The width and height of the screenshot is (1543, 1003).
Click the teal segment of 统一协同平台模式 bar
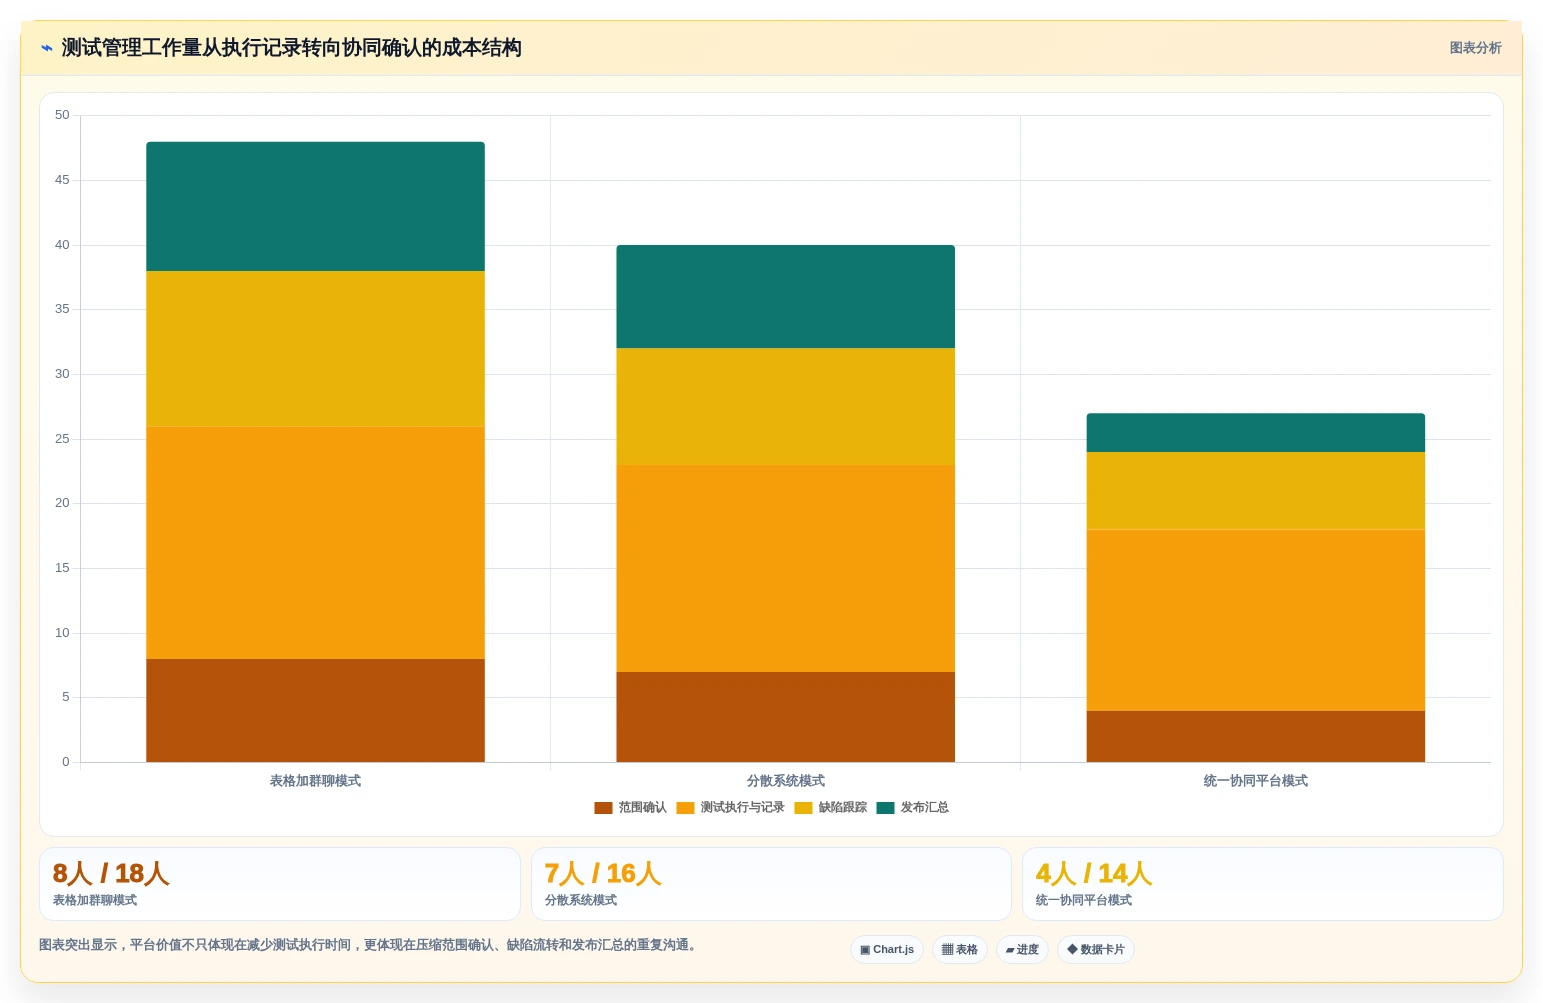point(1255,433)
